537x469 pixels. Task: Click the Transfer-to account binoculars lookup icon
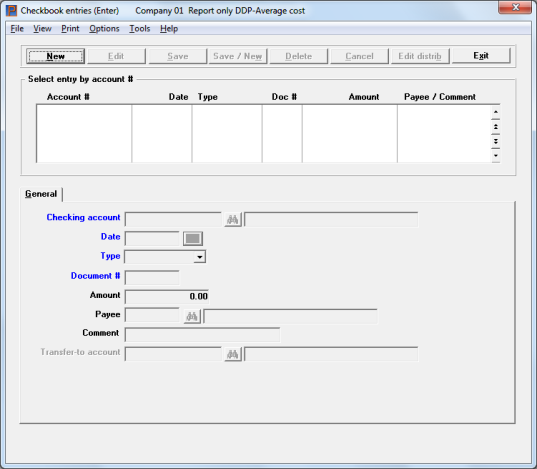[x=233, y=354]
